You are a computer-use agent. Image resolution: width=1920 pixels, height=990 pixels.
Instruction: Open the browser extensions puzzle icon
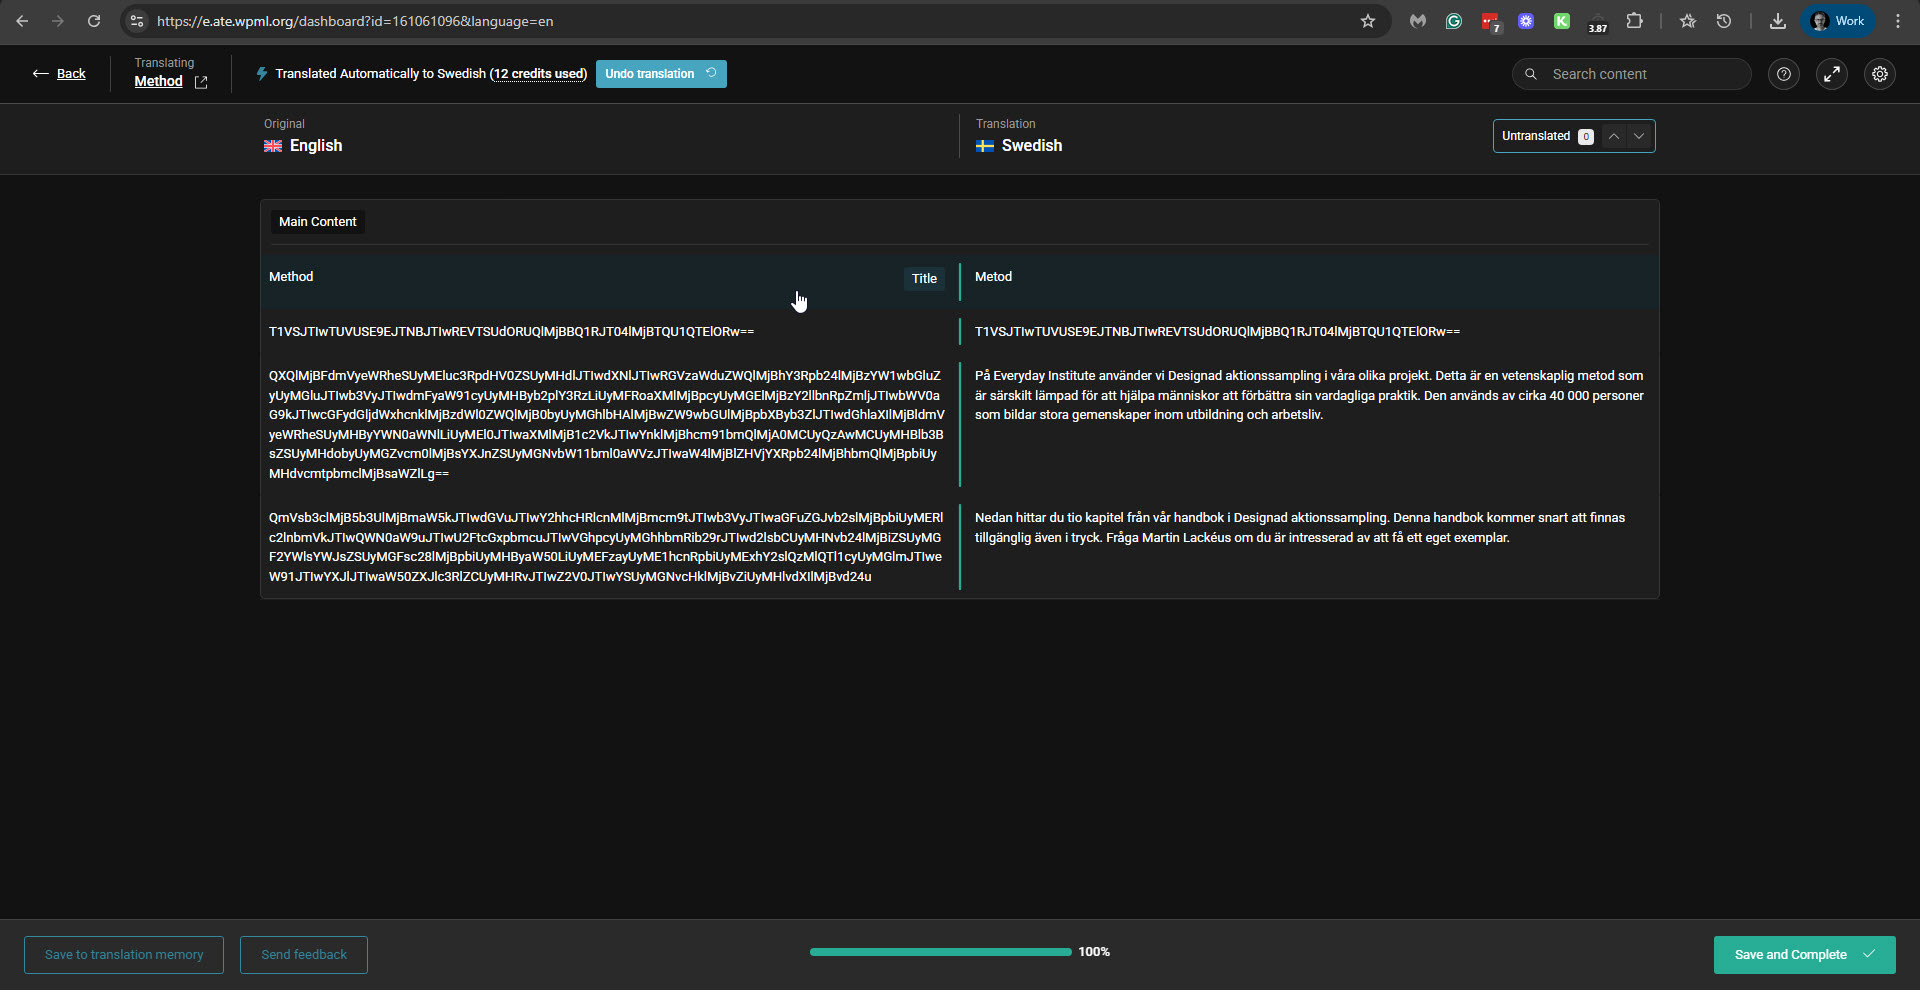click(x=1634, y=21)
